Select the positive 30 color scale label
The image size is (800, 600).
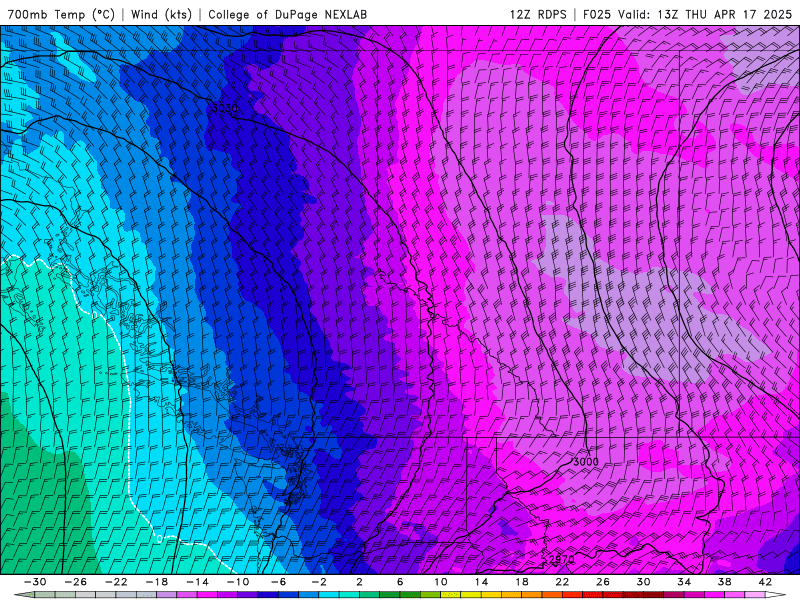[x=643, y=582]
